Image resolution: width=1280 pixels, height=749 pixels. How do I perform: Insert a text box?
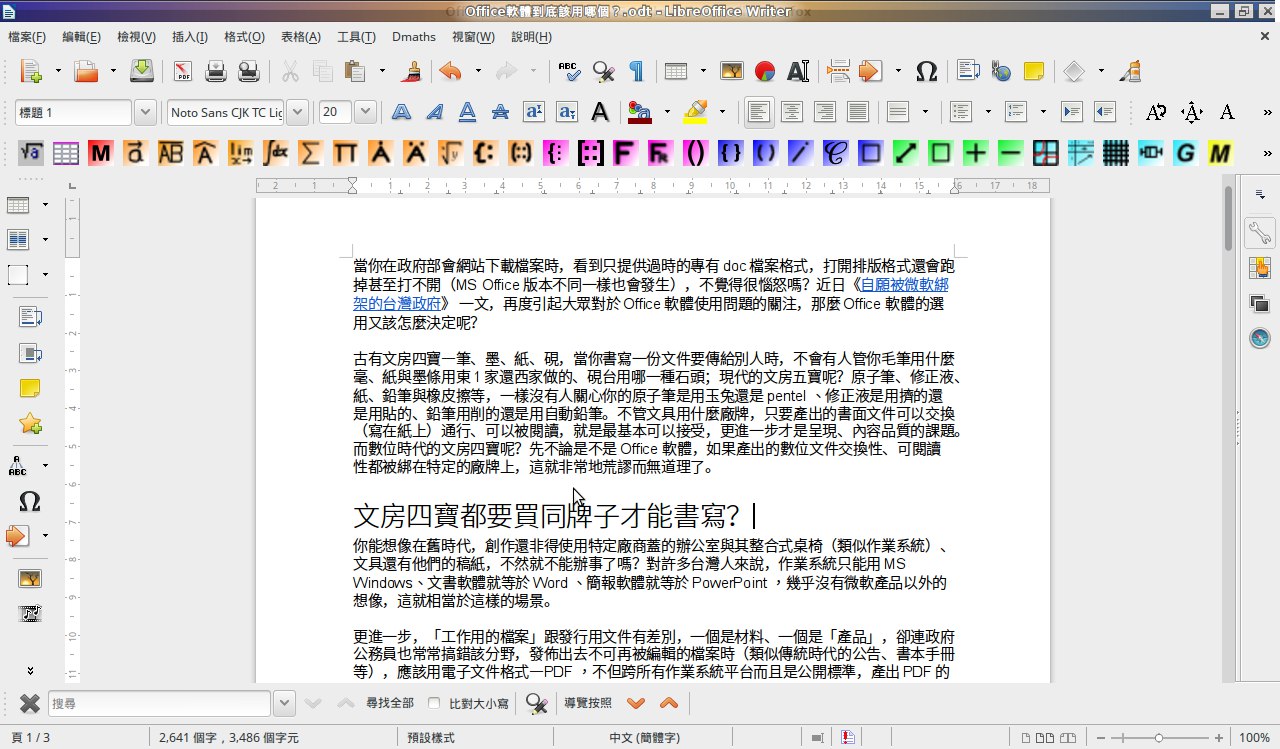[x=798, y=71]
